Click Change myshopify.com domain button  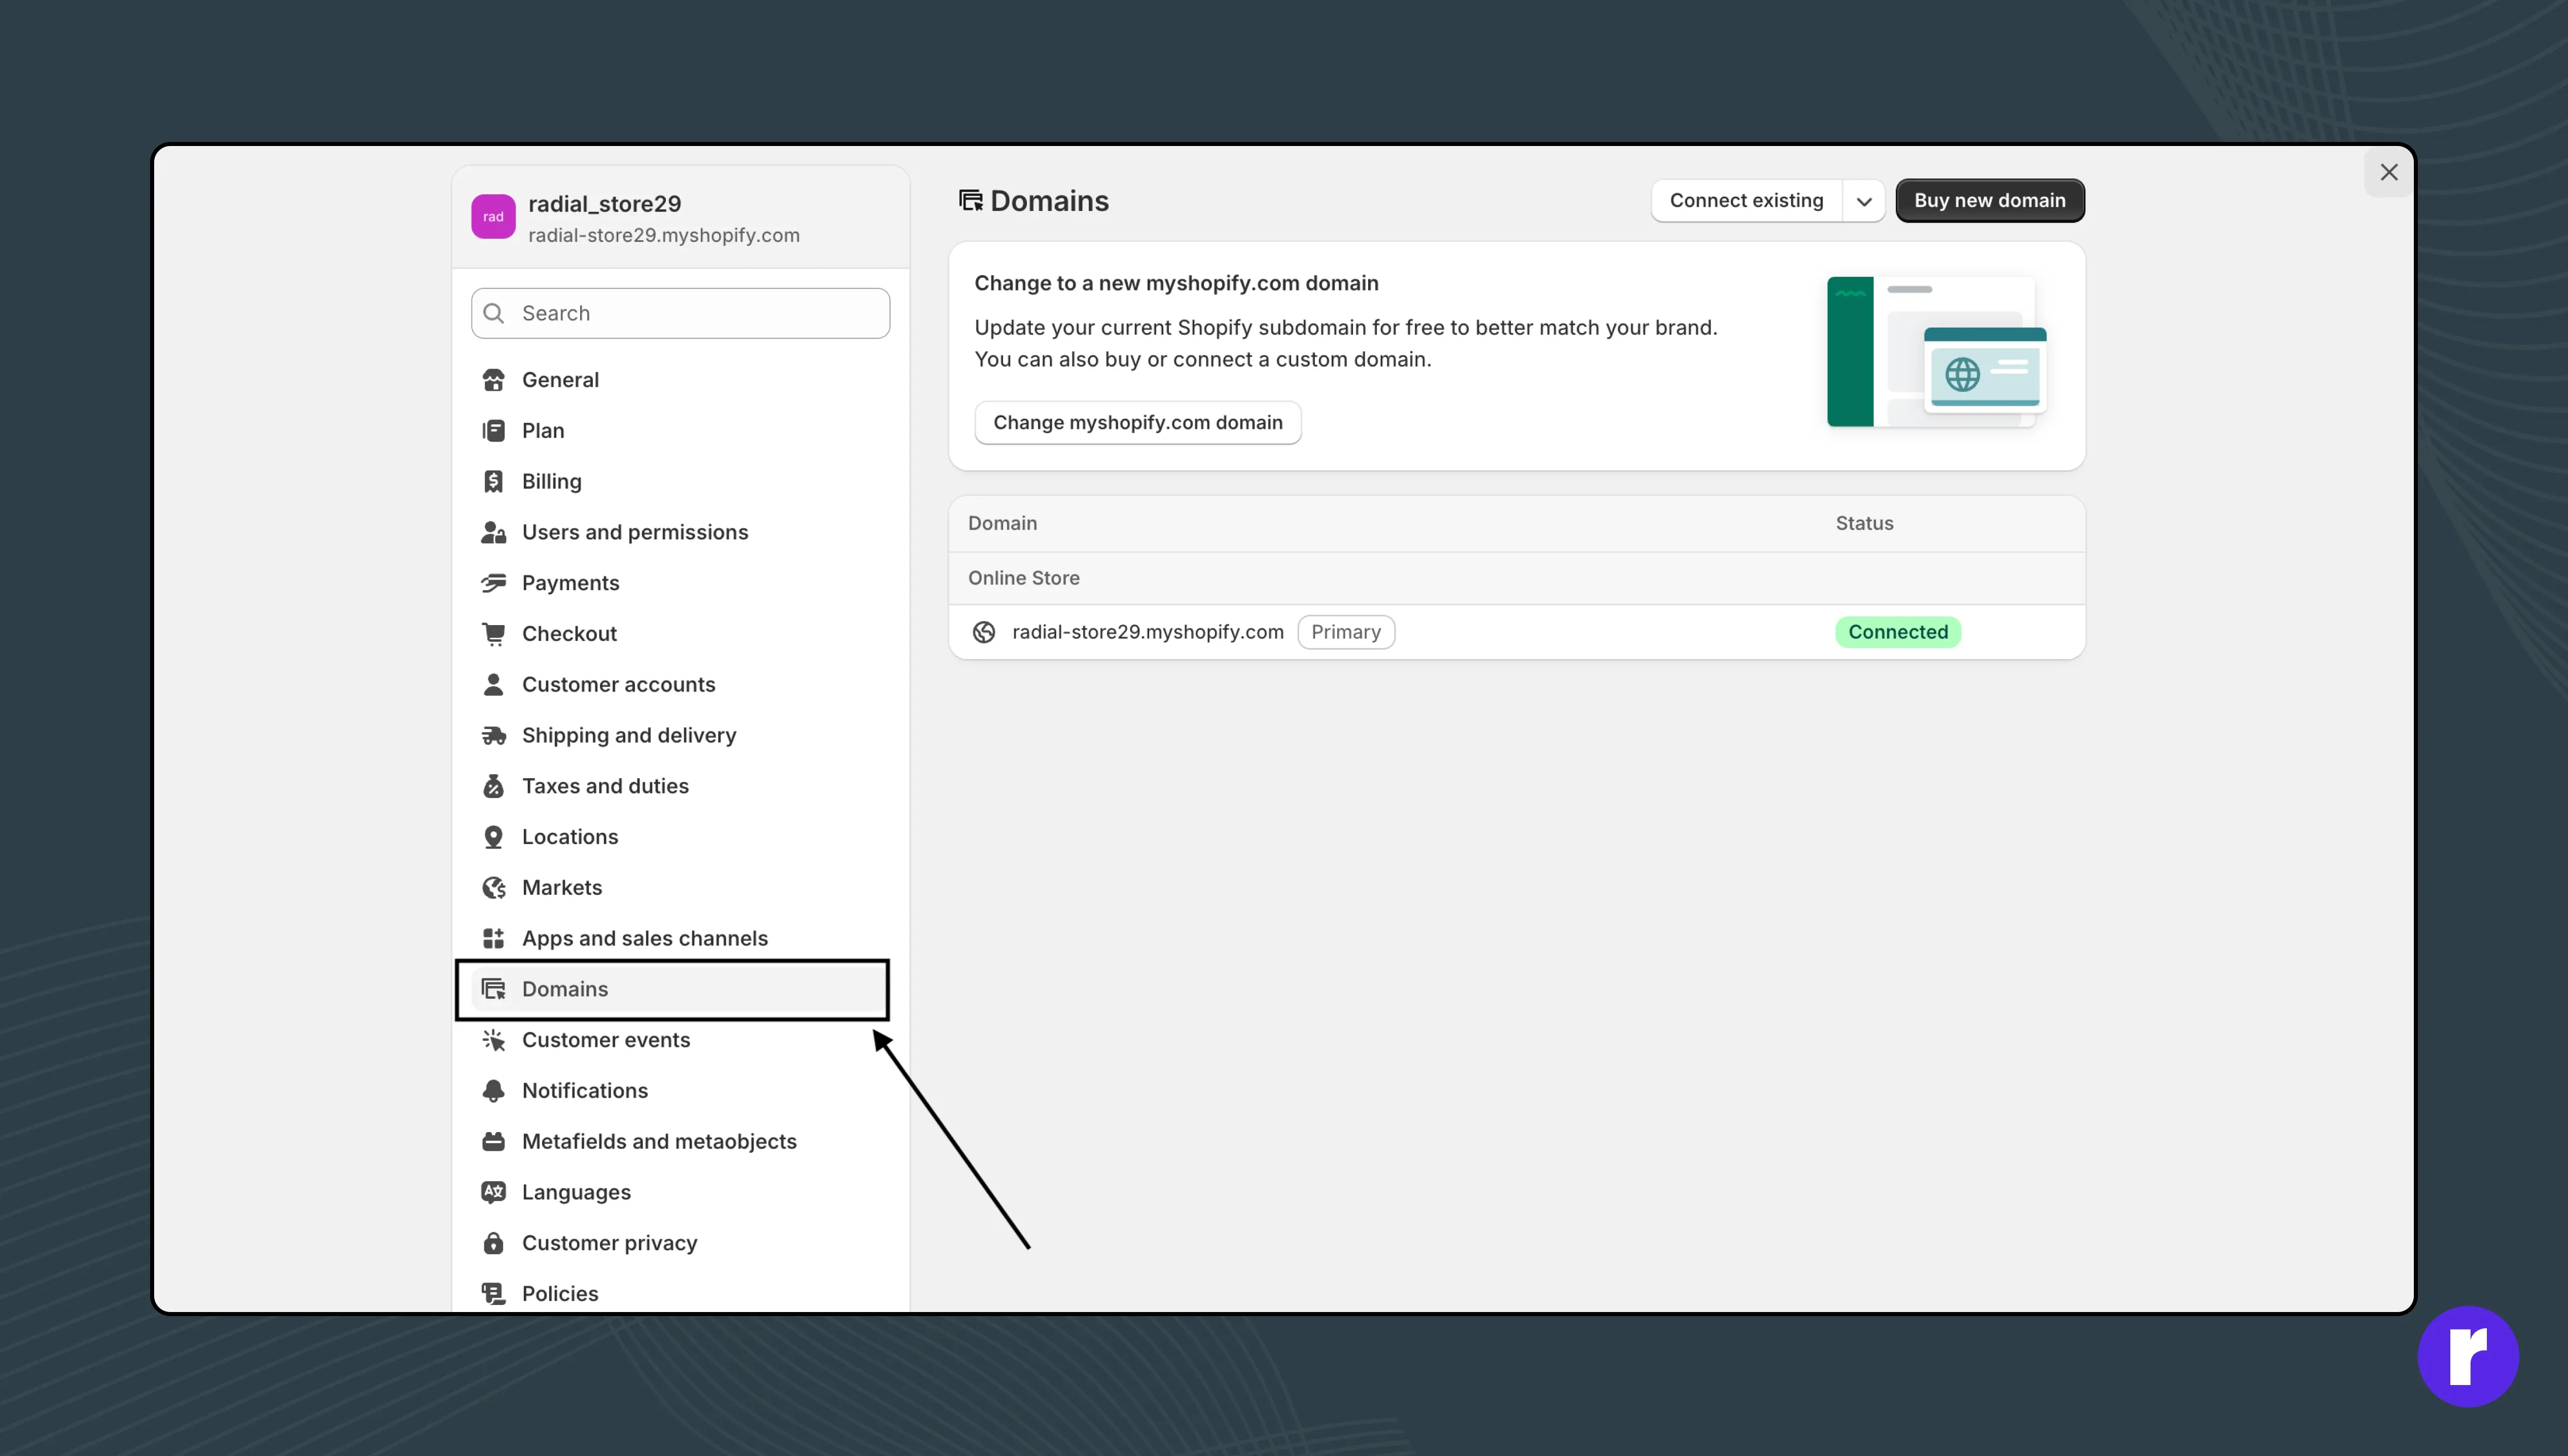1137,423
